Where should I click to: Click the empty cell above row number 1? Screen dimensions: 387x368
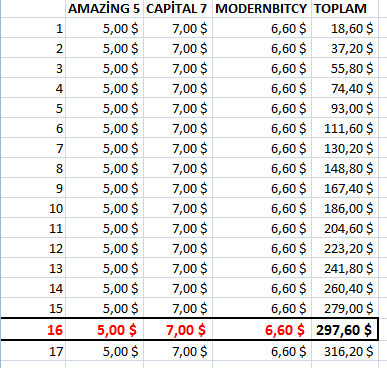(x=33, y=9)
